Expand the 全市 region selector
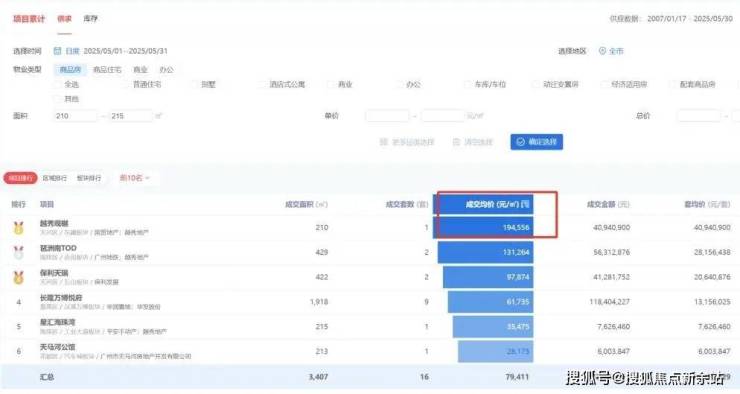Screen dimensions: 740x394 coord(611,51)
